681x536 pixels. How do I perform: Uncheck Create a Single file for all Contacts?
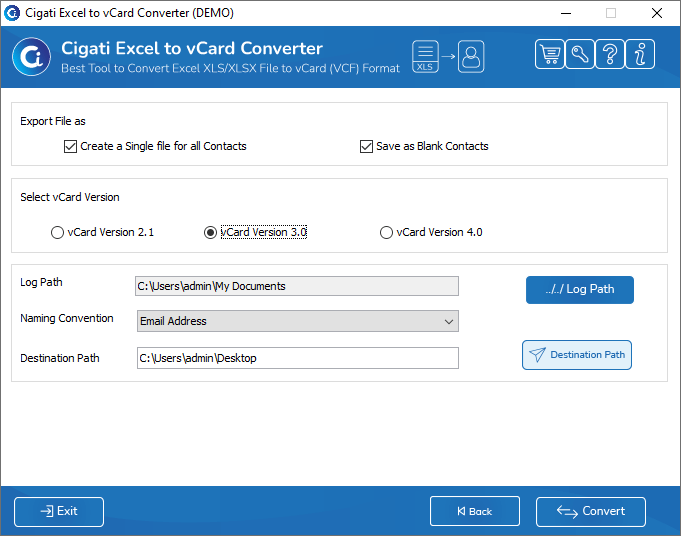pos(70,146)
